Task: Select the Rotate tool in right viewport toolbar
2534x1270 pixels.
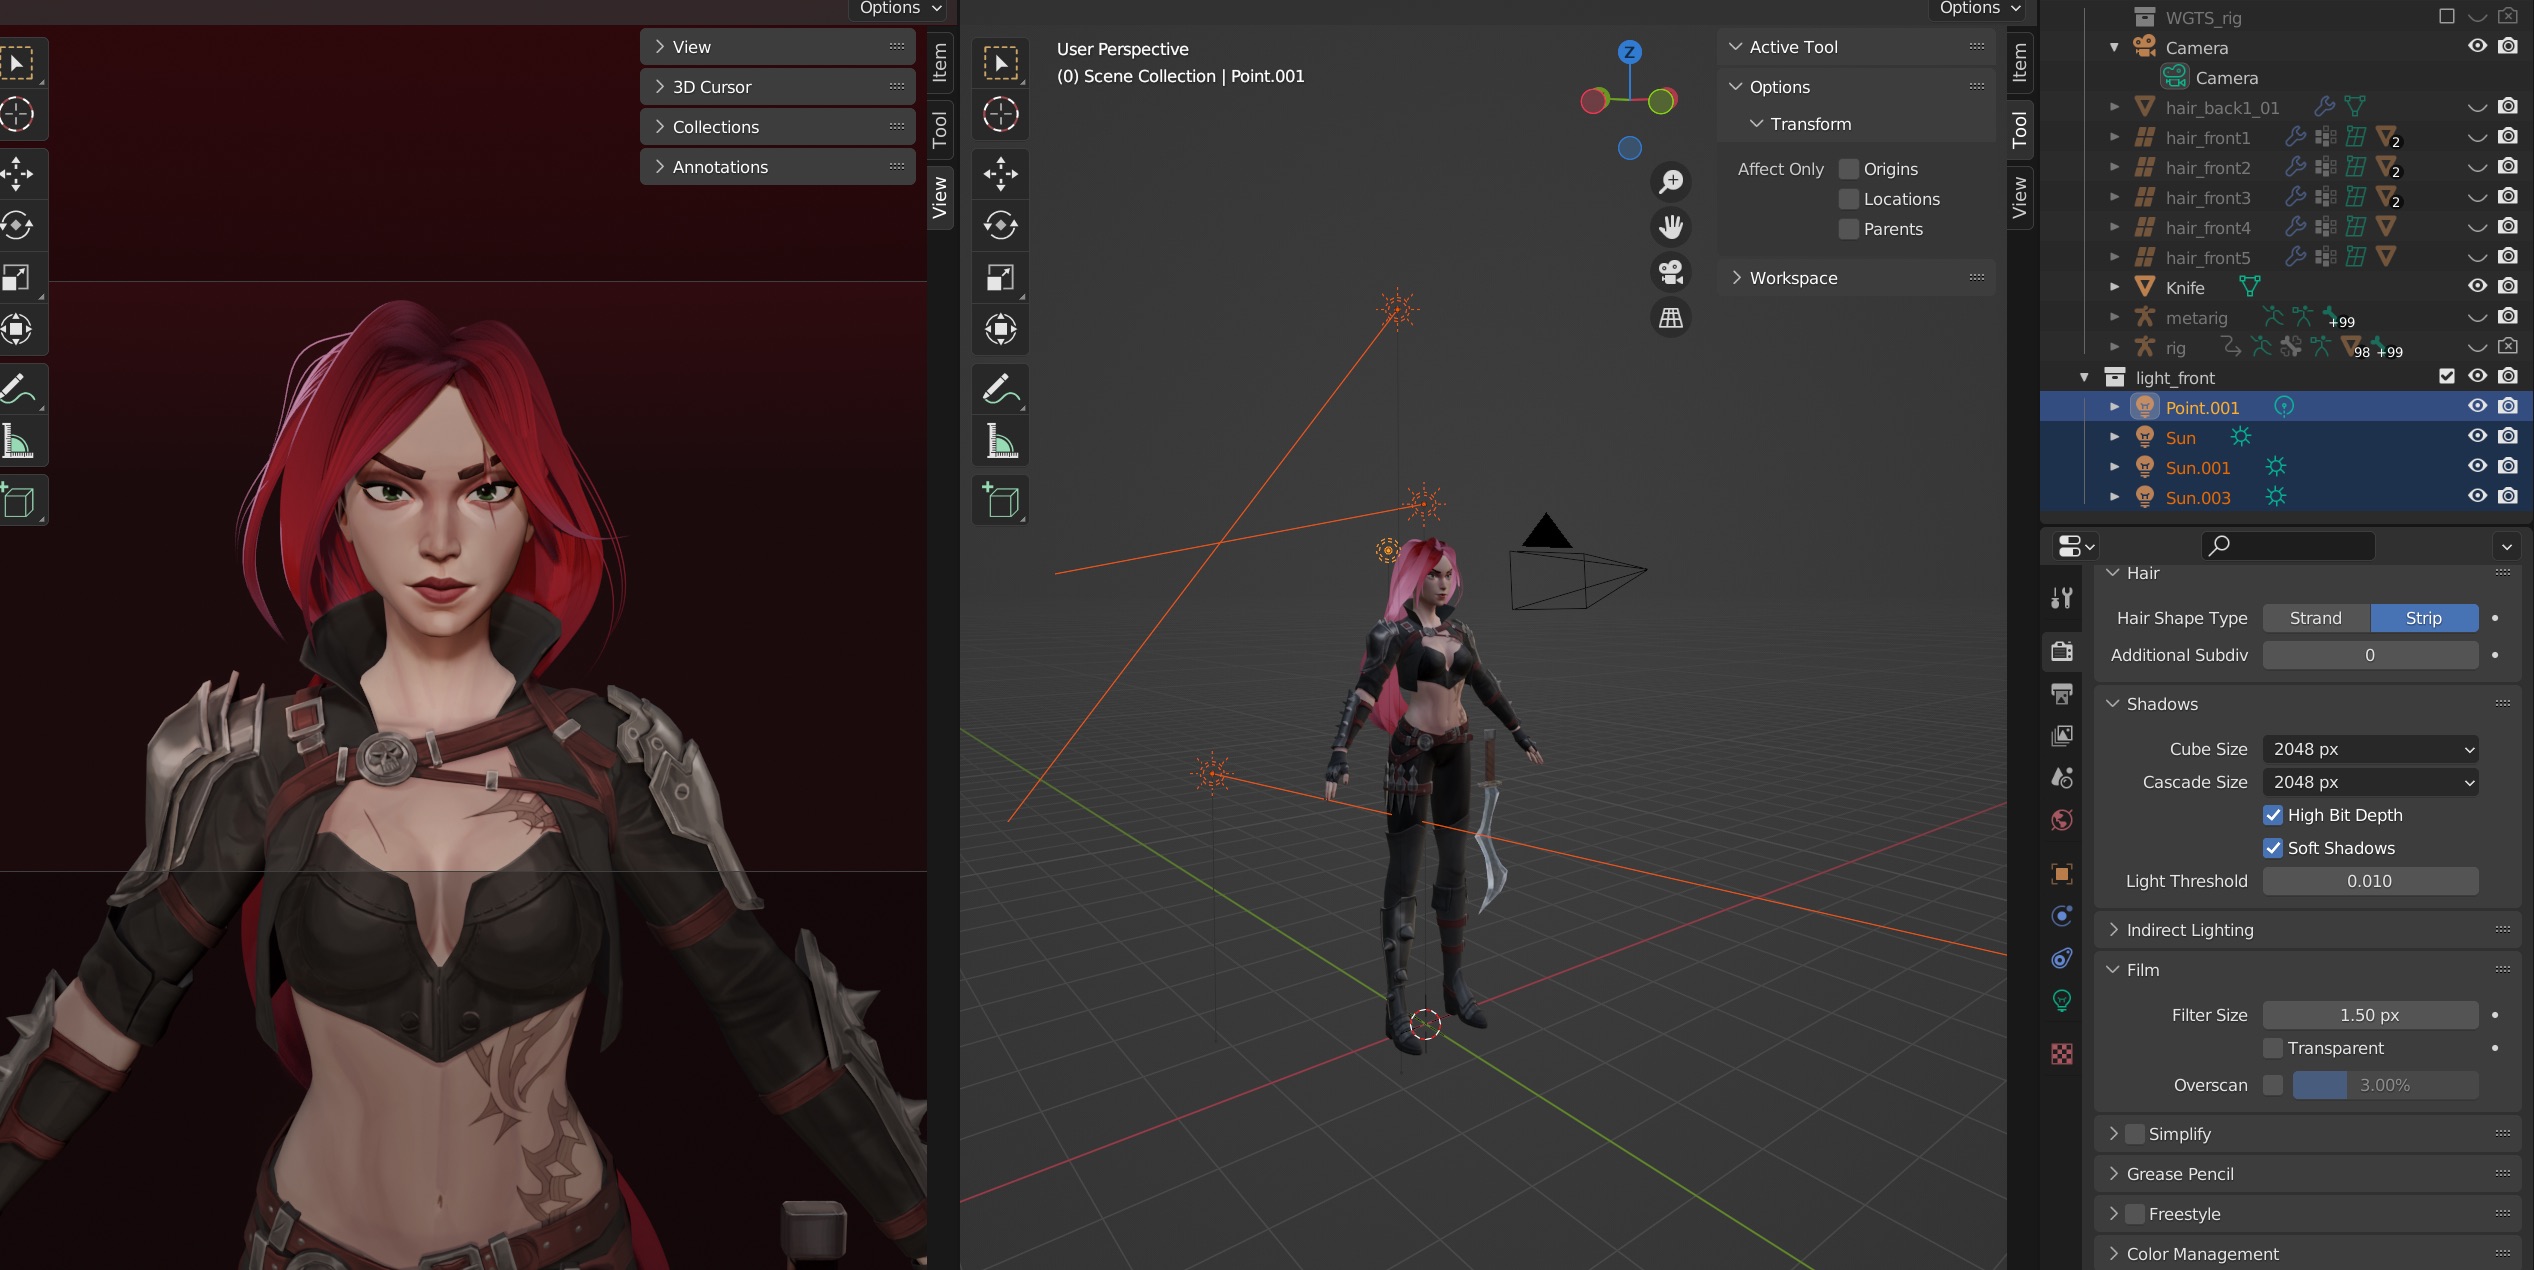Action: tap(1000, 225)
